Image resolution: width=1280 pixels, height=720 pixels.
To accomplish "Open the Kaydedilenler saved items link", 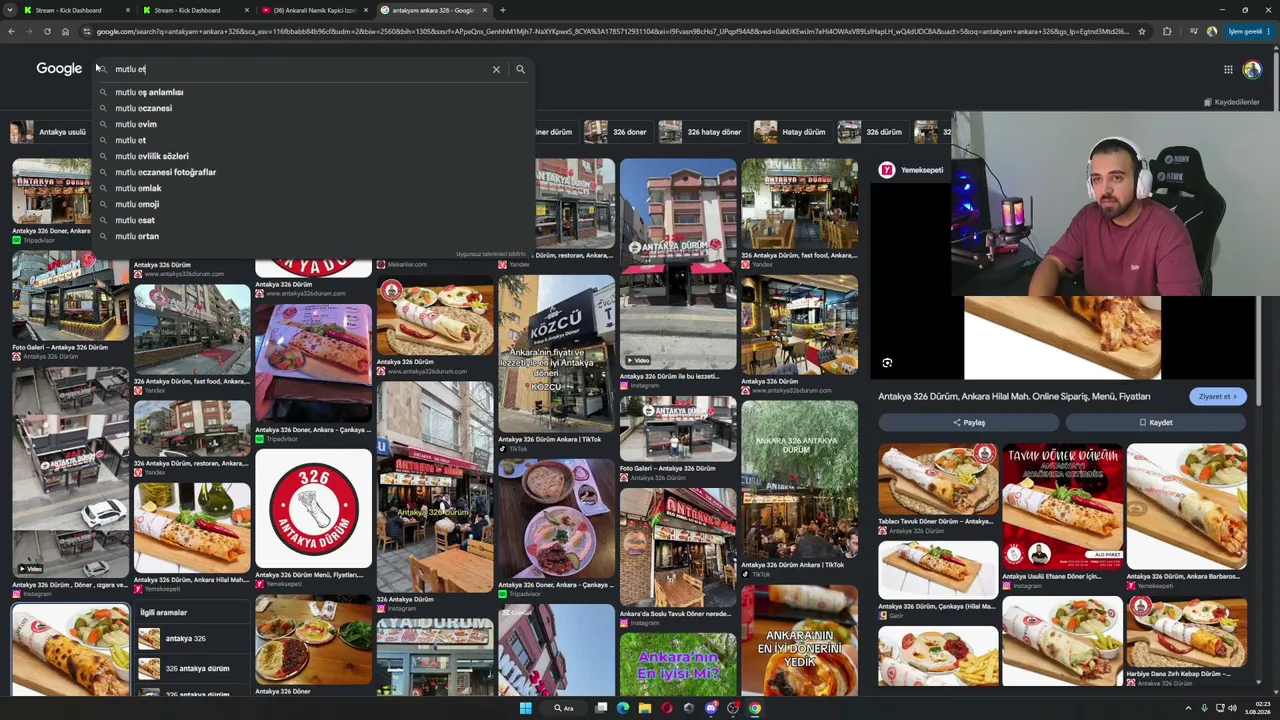I will click(1232, 102).
